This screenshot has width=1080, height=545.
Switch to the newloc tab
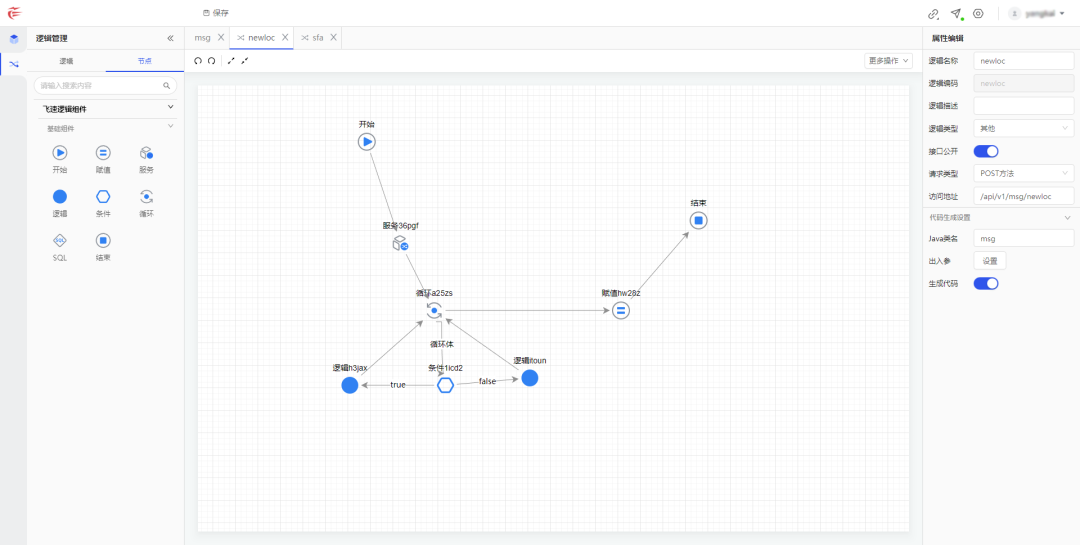tap(261, 38)
